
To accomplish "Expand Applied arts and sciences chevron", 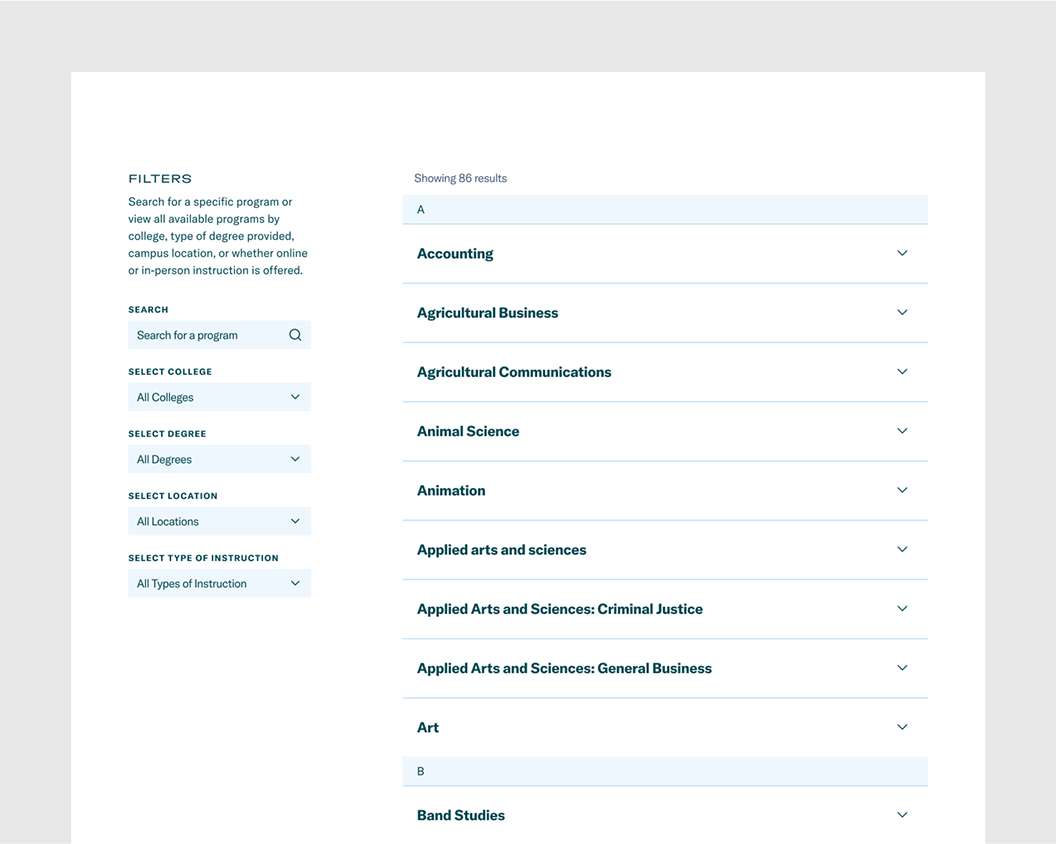I will click(902, 550).
